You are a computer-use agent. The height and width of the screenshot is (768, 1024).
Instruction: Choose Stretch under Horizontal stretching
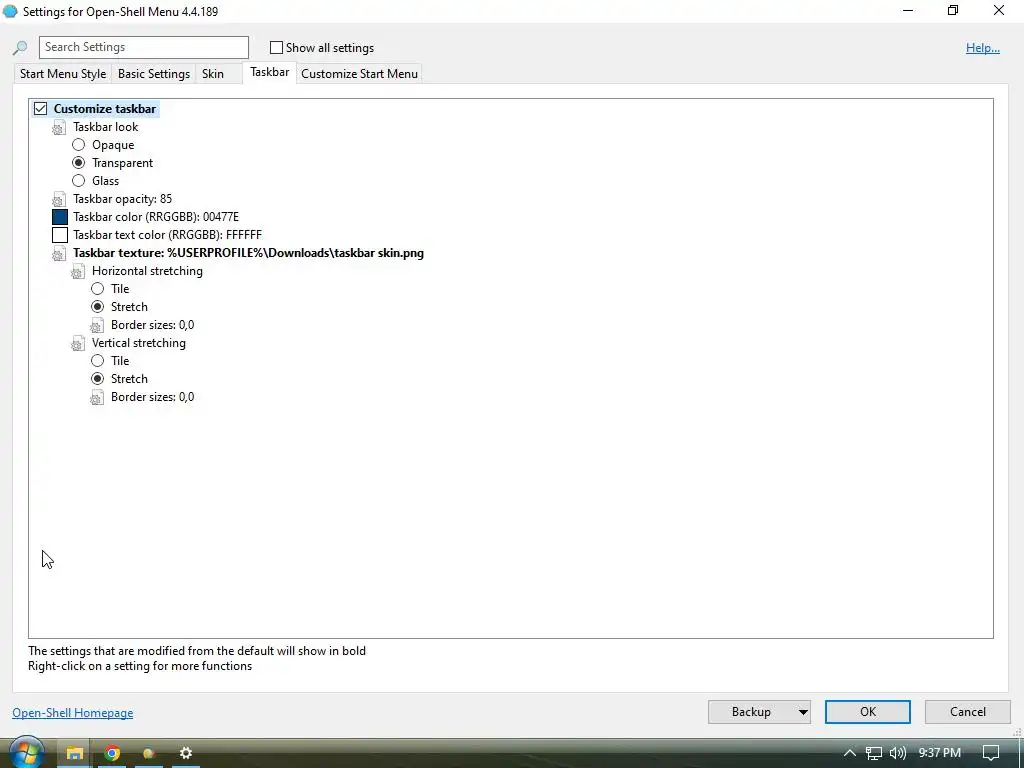(97, 306)
